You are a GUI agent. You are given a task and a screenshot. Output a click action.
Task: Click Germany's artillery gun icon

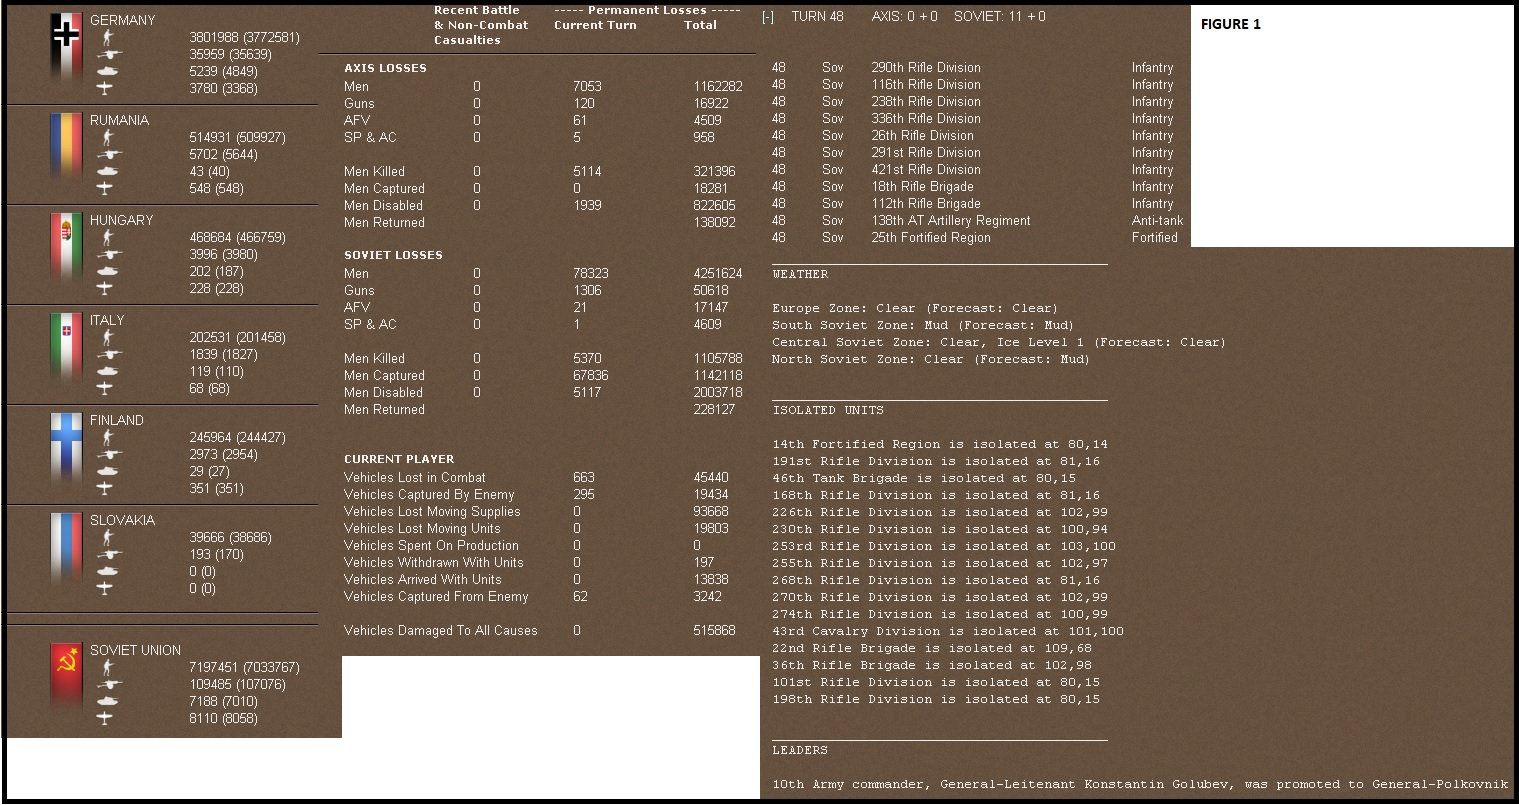point(107,55)
